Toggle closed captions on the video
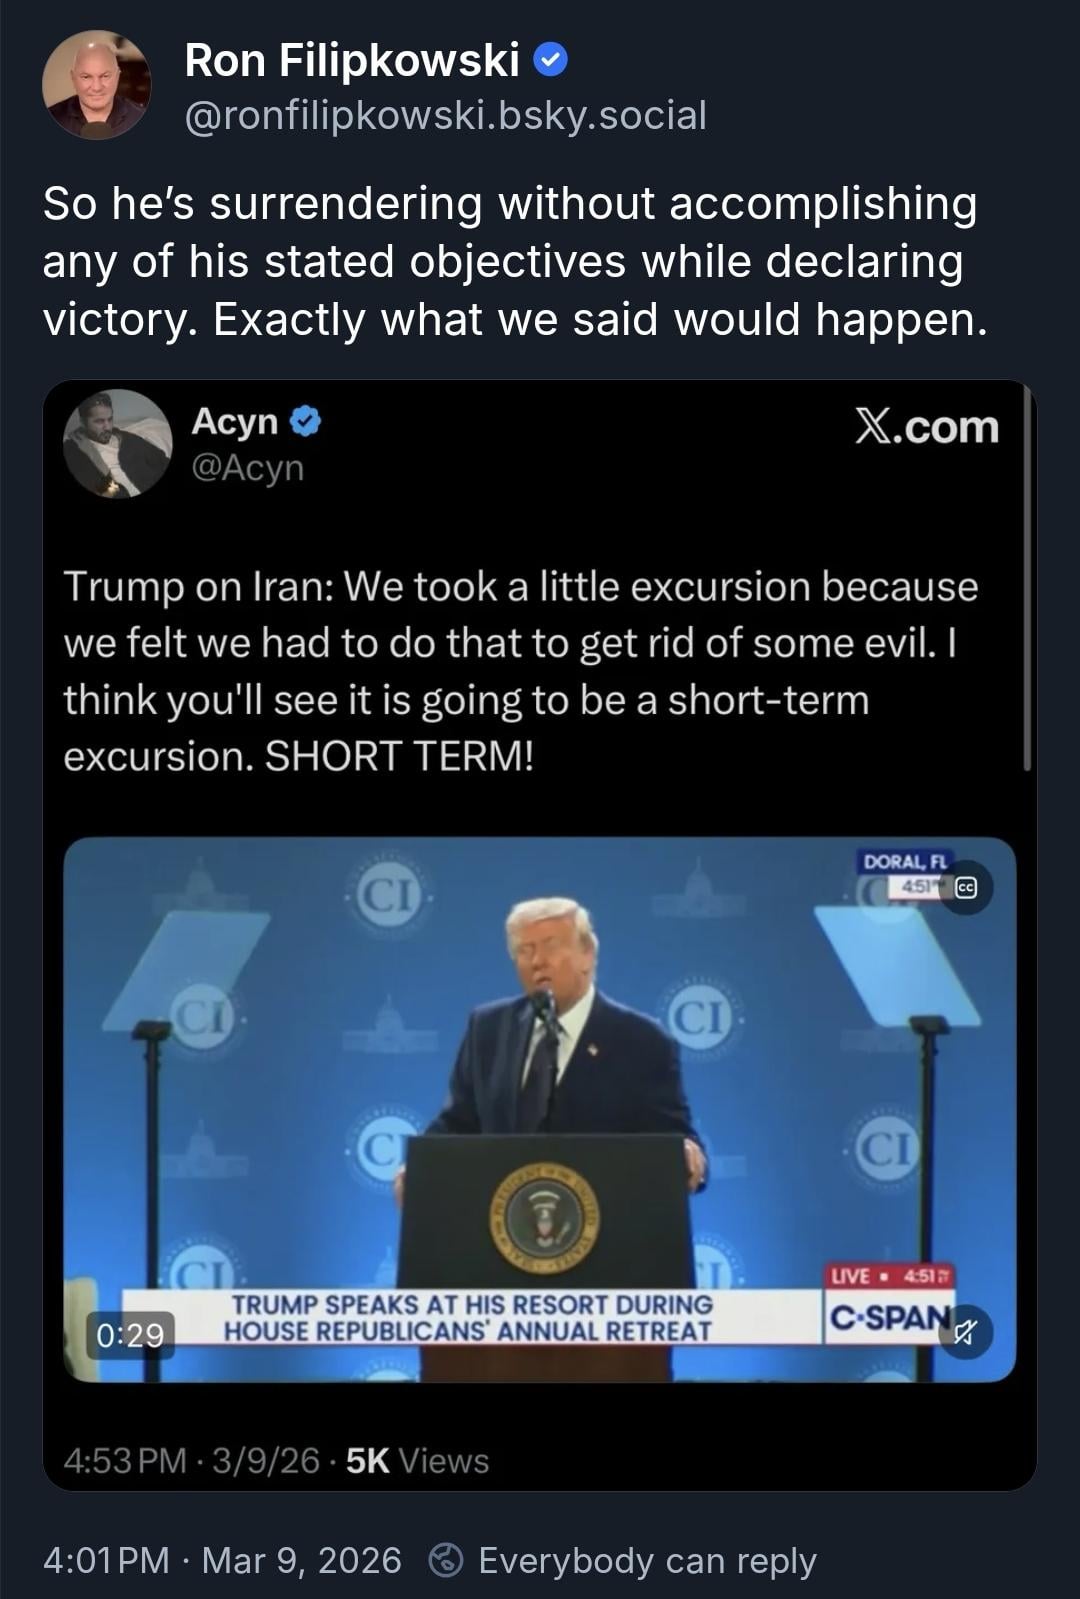Image resolution: width=1080 pixels, height=1599 pixels. [965, 887]
